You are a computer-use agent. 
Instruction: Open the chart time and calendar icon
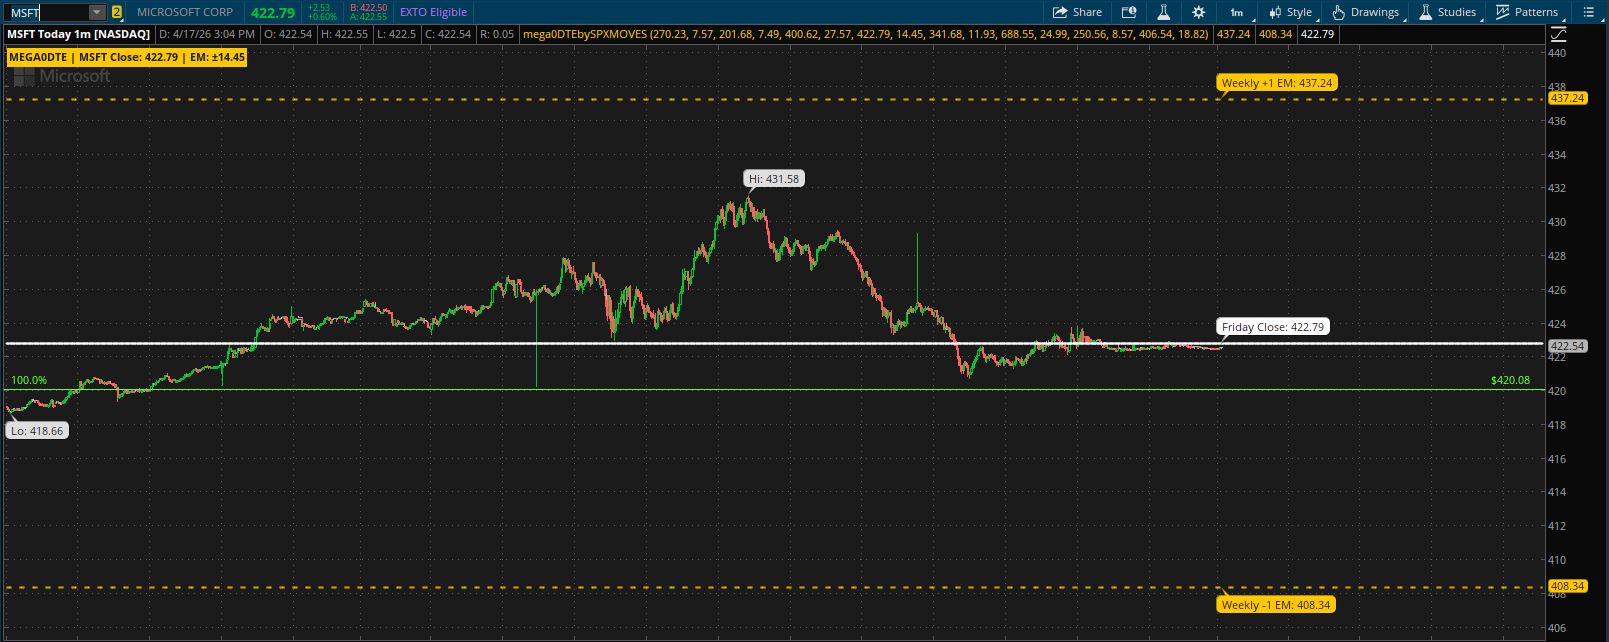point(1129,12)
